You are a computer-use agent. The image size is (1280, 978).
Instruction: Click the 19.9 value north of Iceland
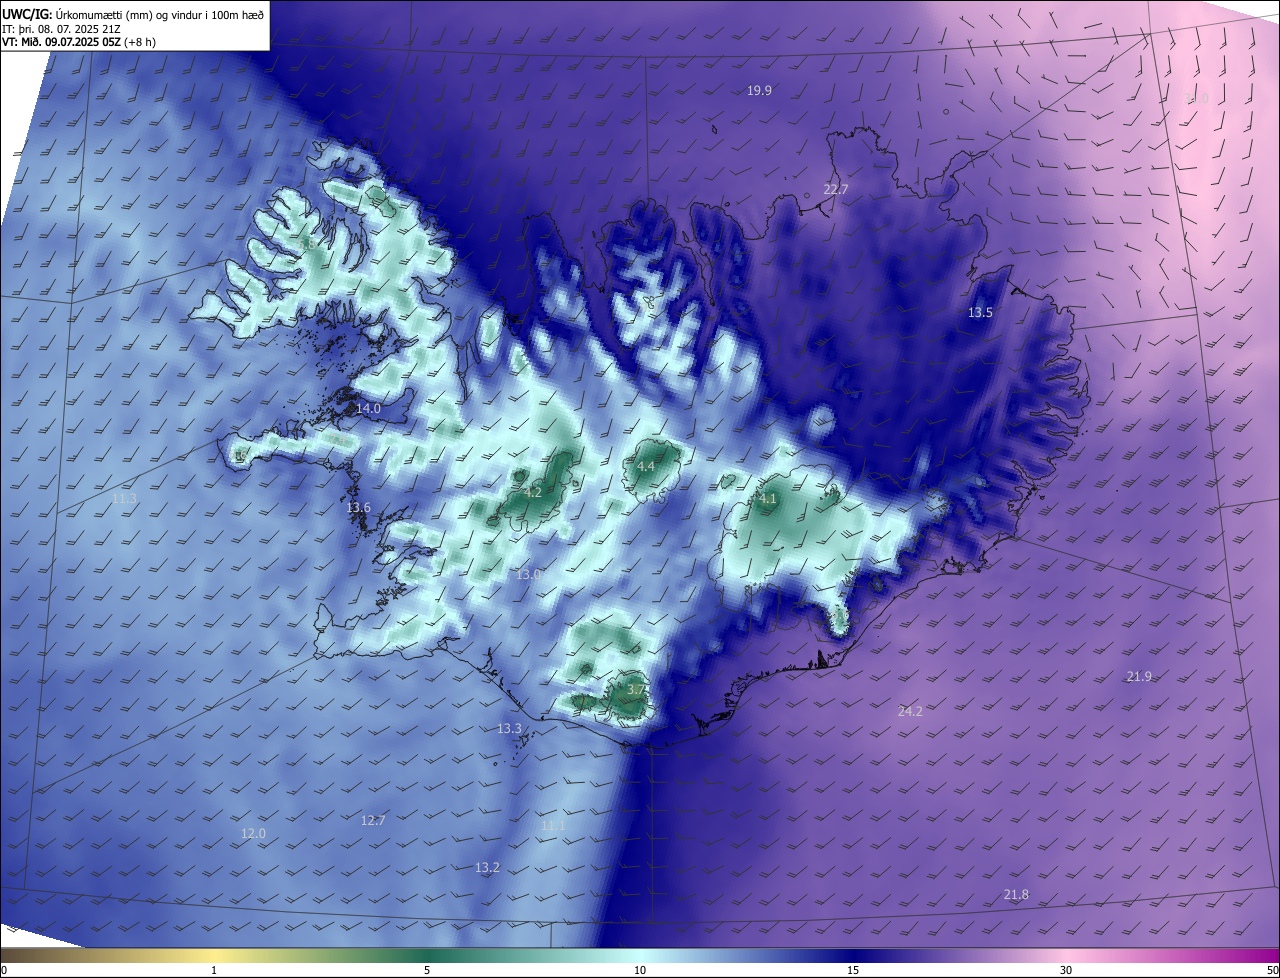[759, 91]
